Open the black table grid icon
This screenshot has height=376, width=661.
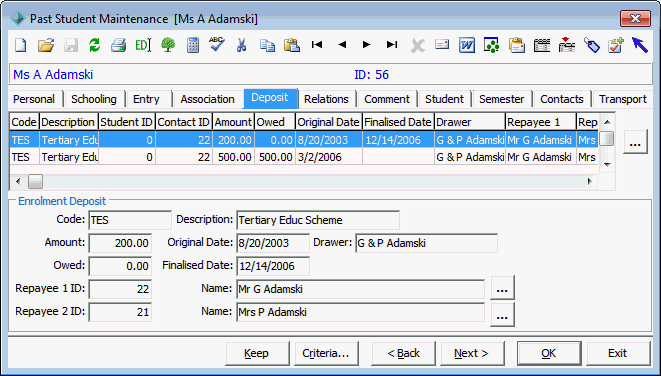coord(542,45)
